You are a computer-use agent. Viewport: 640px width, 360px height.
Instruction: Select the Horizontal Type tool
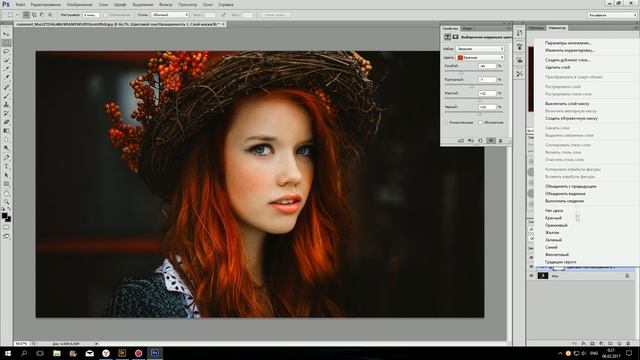click(6, 166)
